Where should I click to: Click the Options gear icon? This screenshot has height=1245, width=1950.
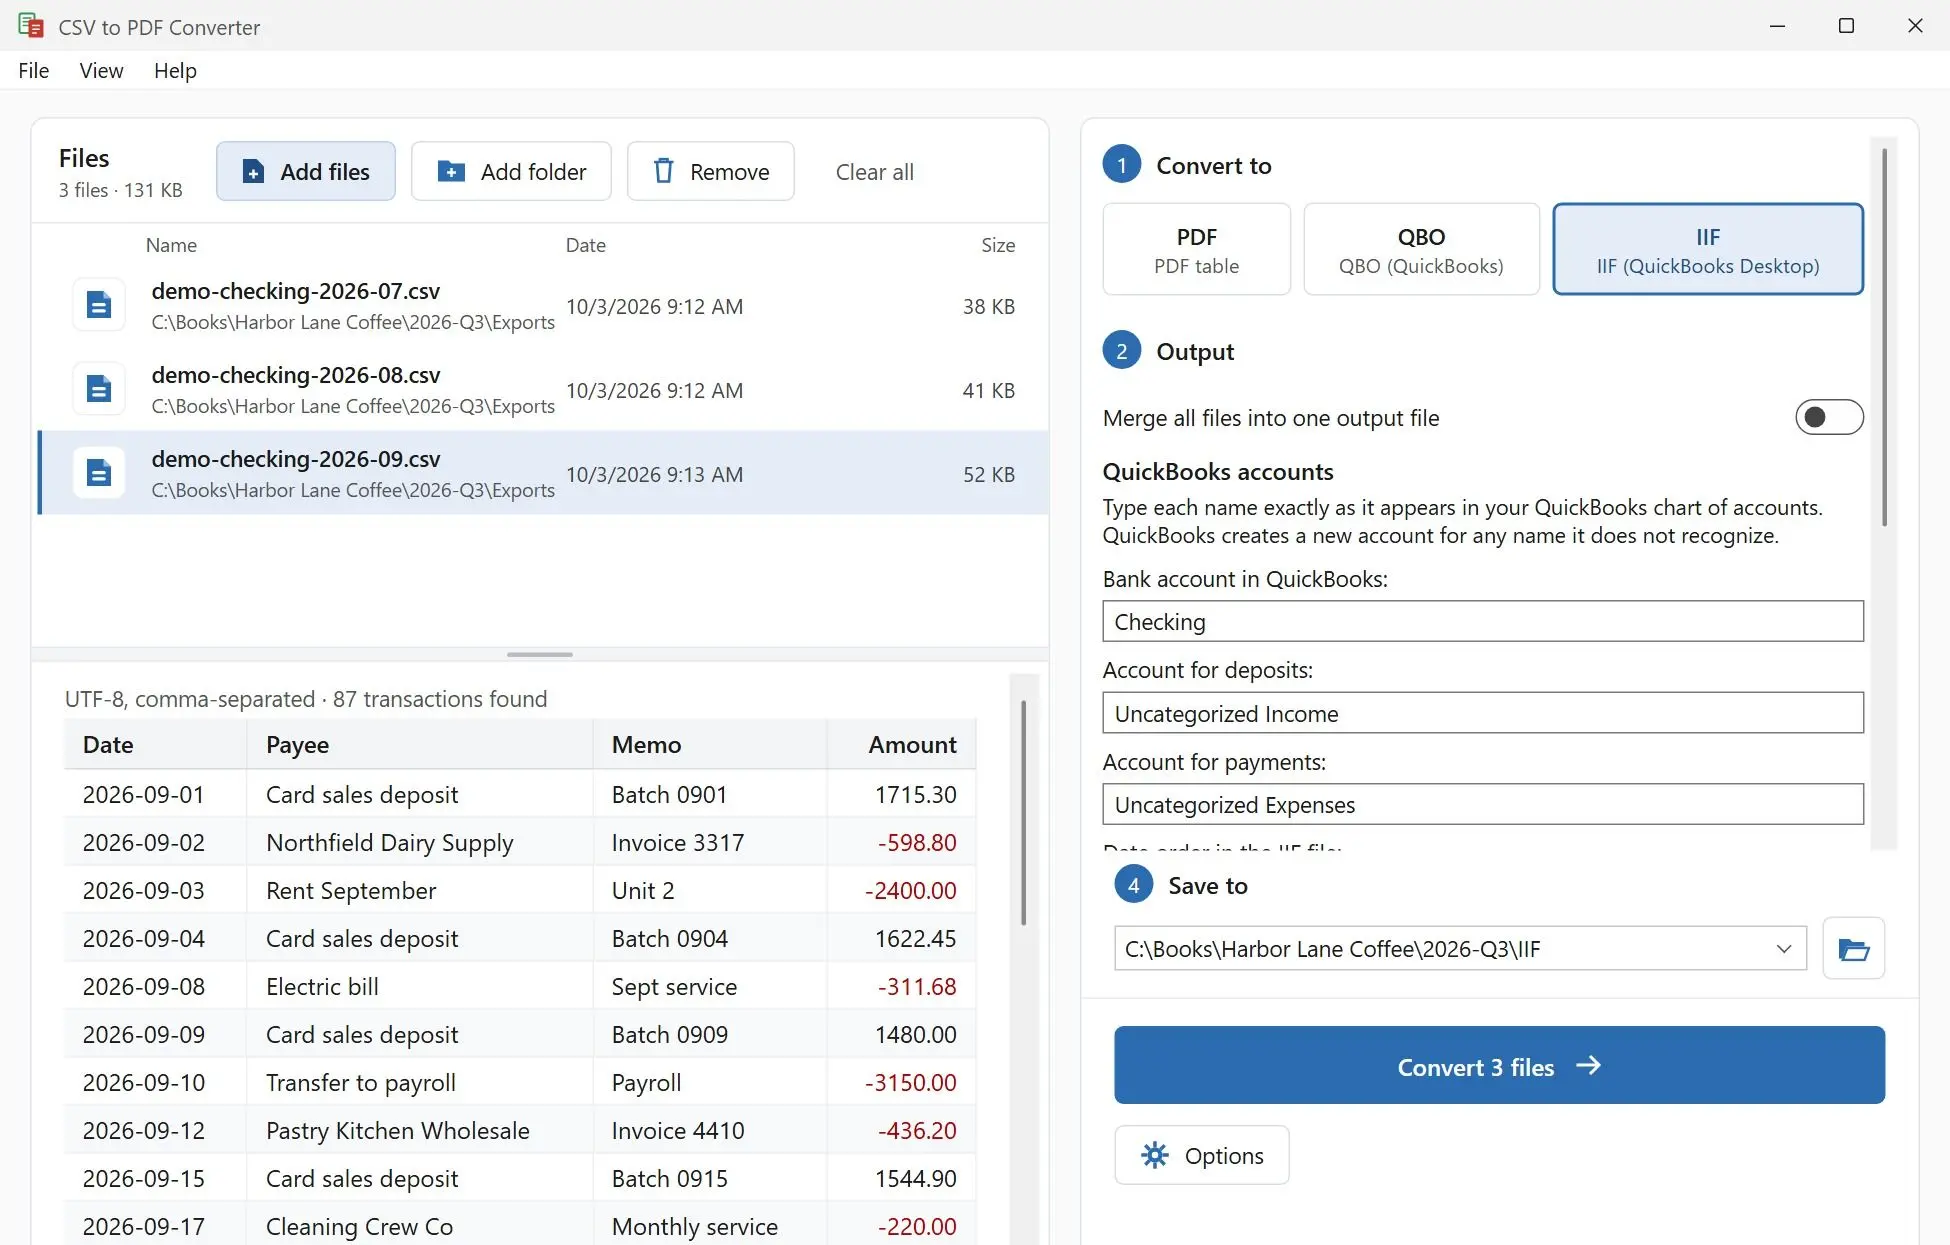pos(1155,1155)
